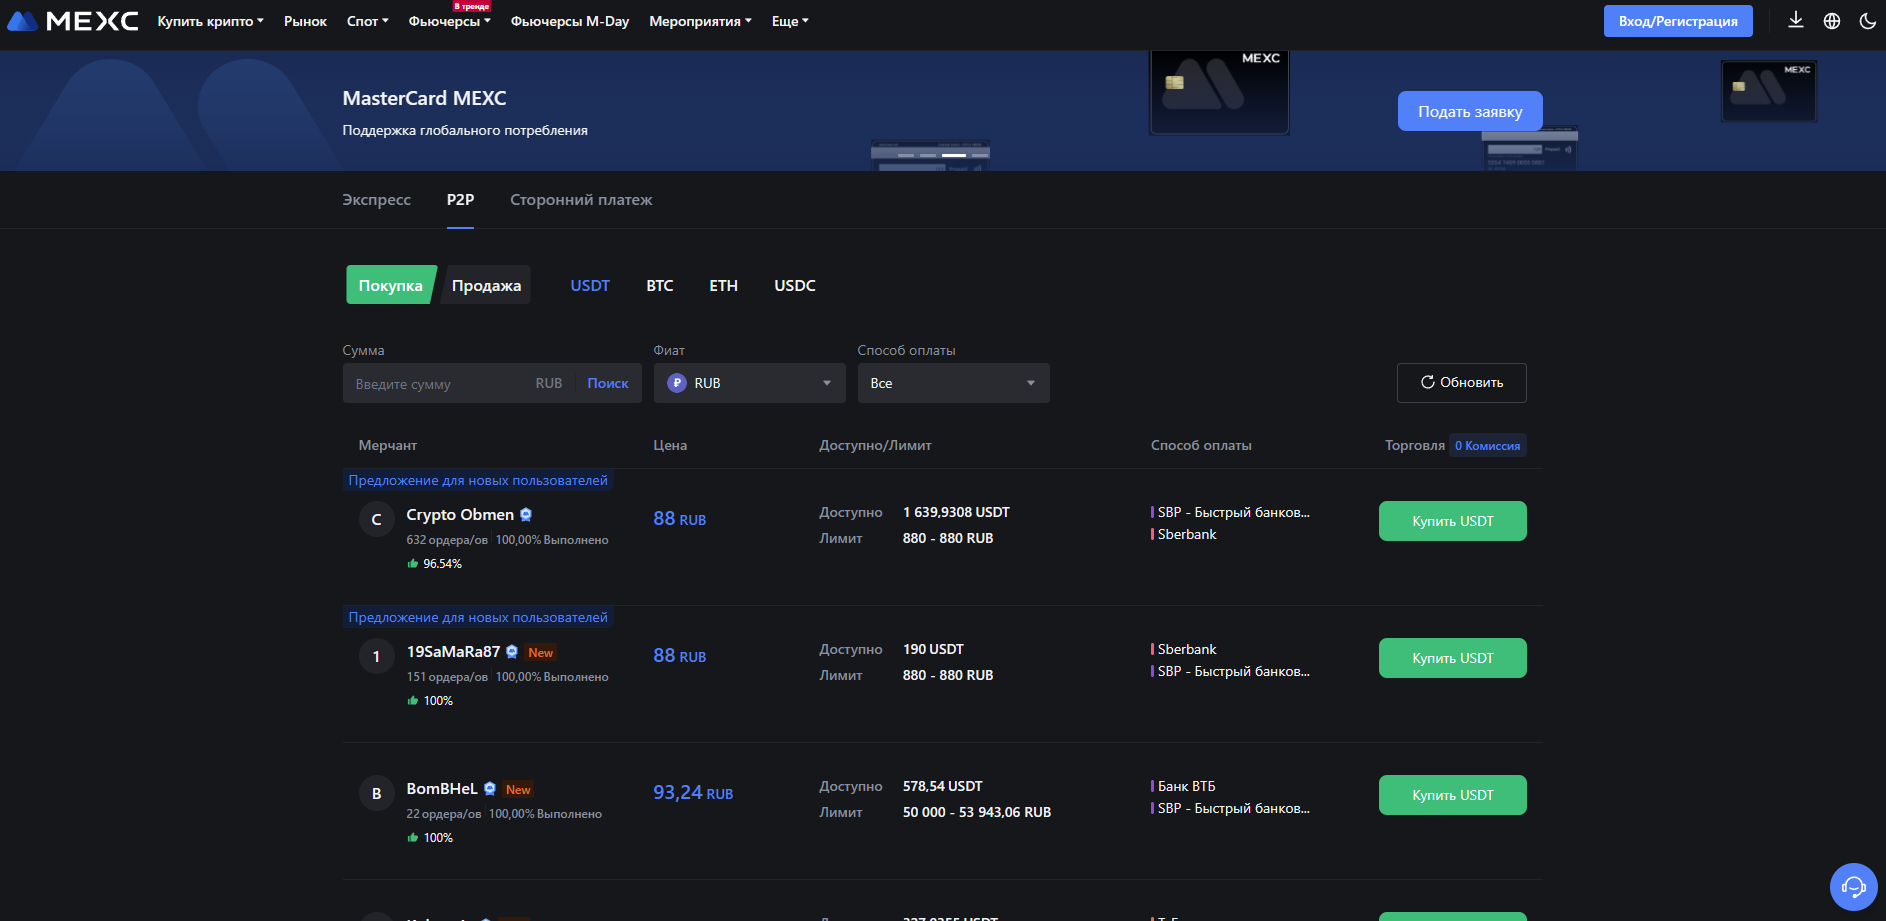This screenshot has width=1886, height=921.
Task: Expand the Спот menu
Action: pos(368,21)
